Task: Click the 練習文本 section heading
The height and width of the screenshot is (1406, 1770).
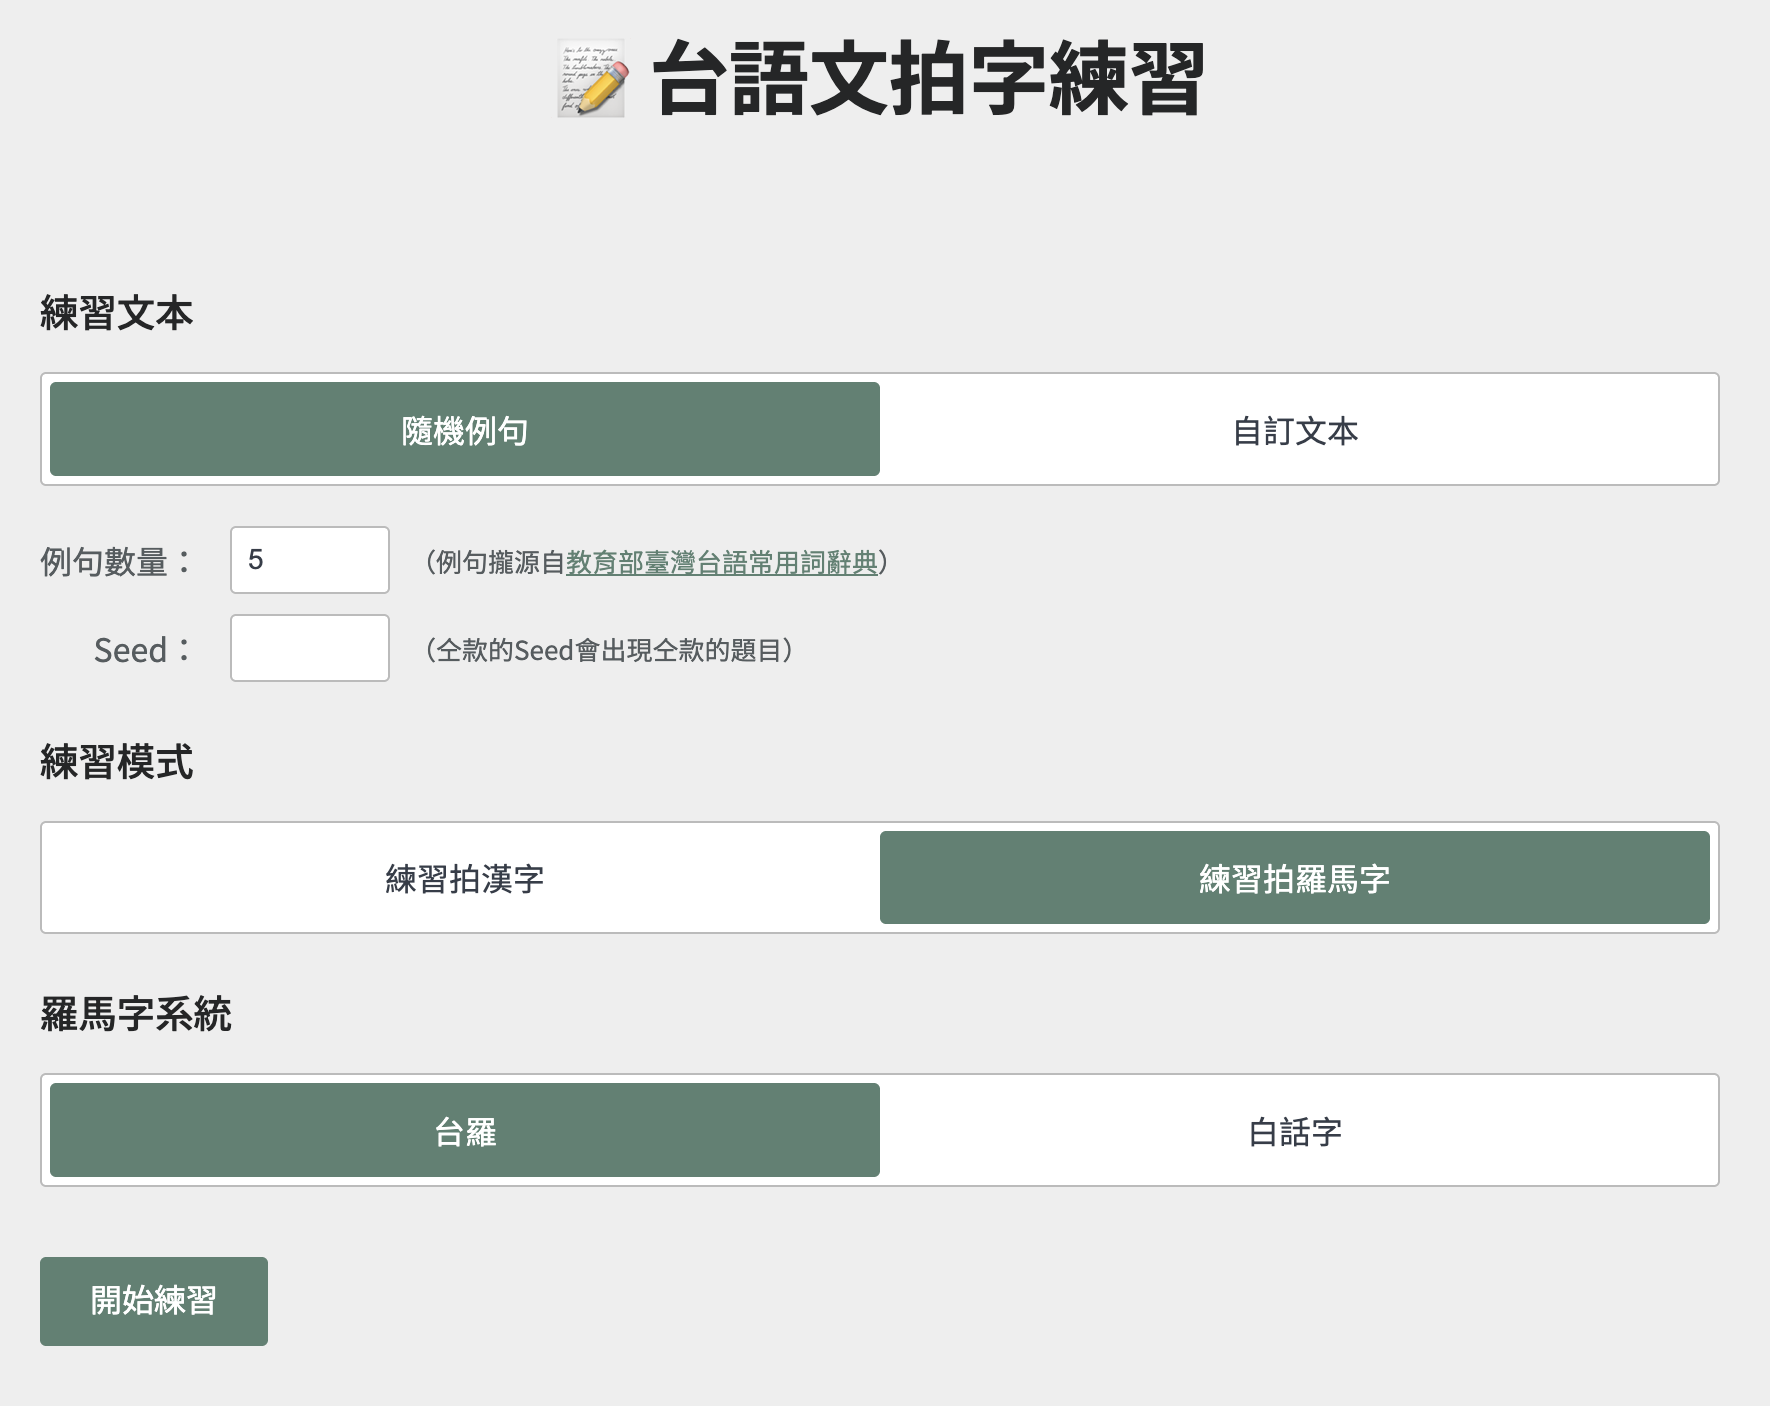Action: point(116,313)
